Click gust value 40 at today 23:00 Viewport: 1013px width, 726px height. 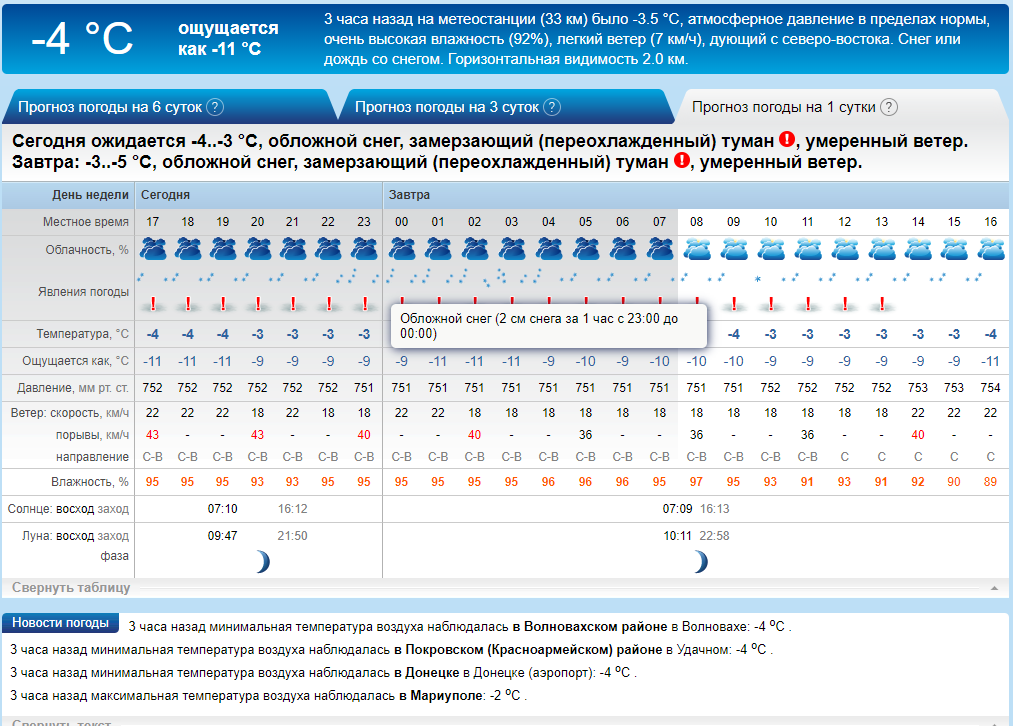coord(364,435)
